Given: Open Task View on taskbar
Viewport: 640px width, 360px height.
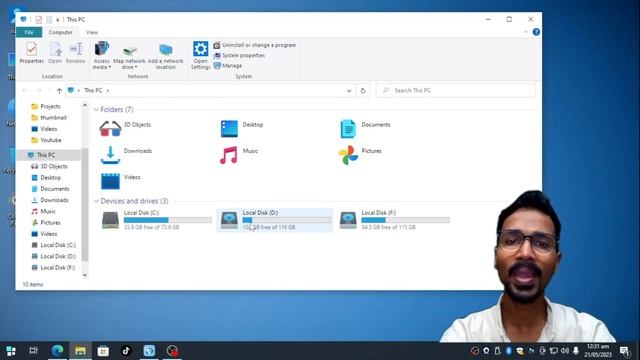Looking at the screenshot, I should [x=33, y=351].
